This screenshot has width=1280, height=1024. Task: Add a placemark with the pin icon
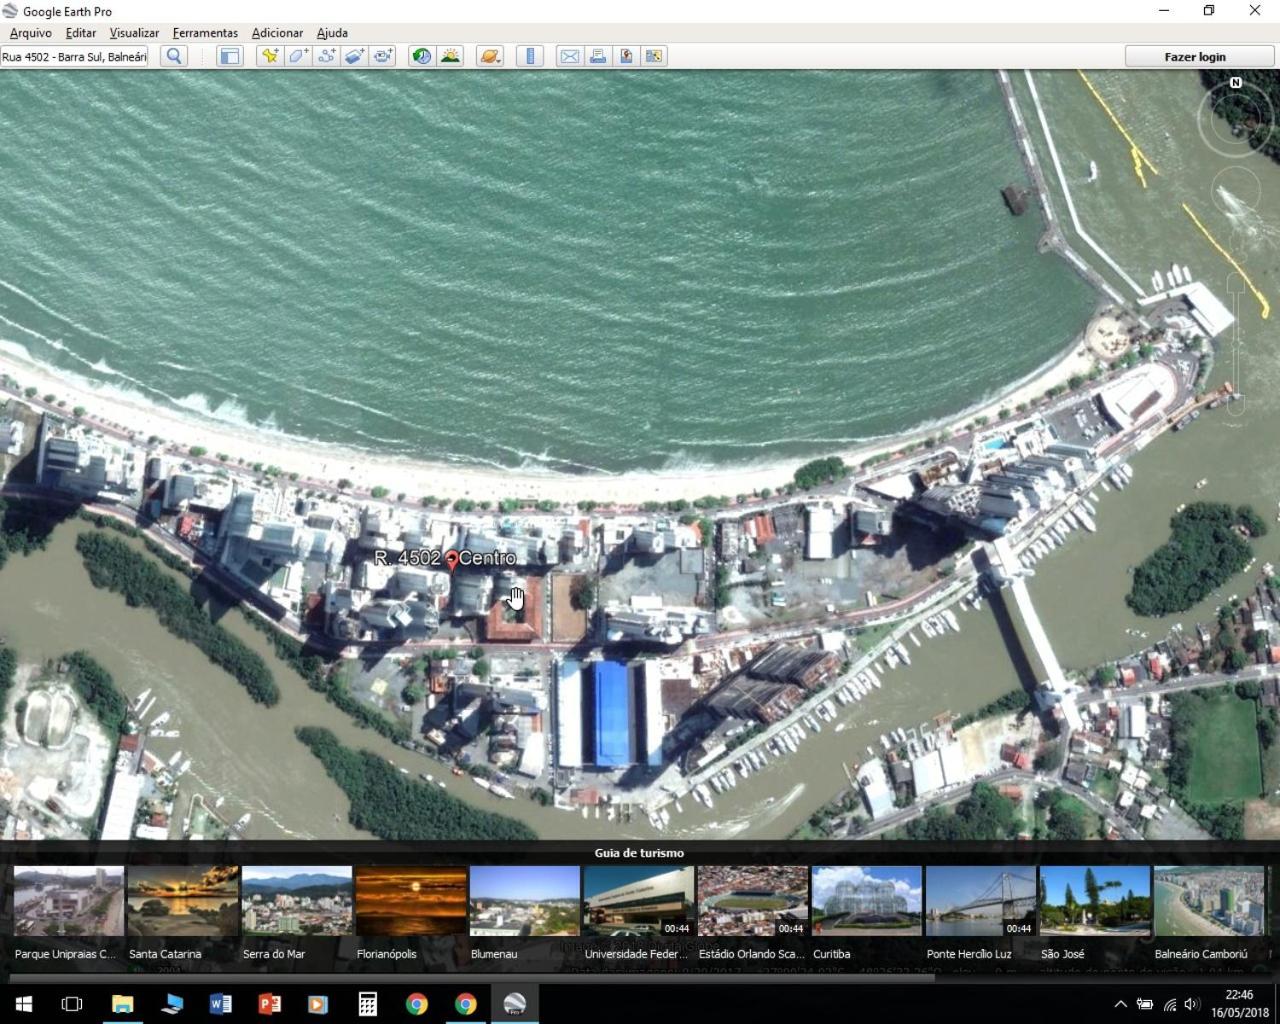(269, 56)
